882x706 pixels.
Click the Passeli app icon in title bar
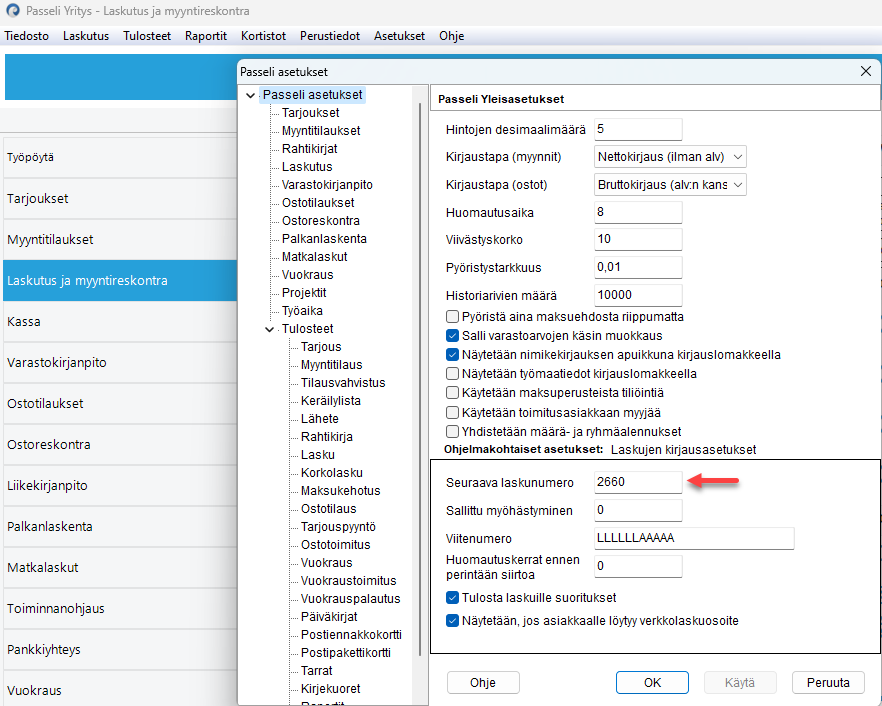(12, 11)
